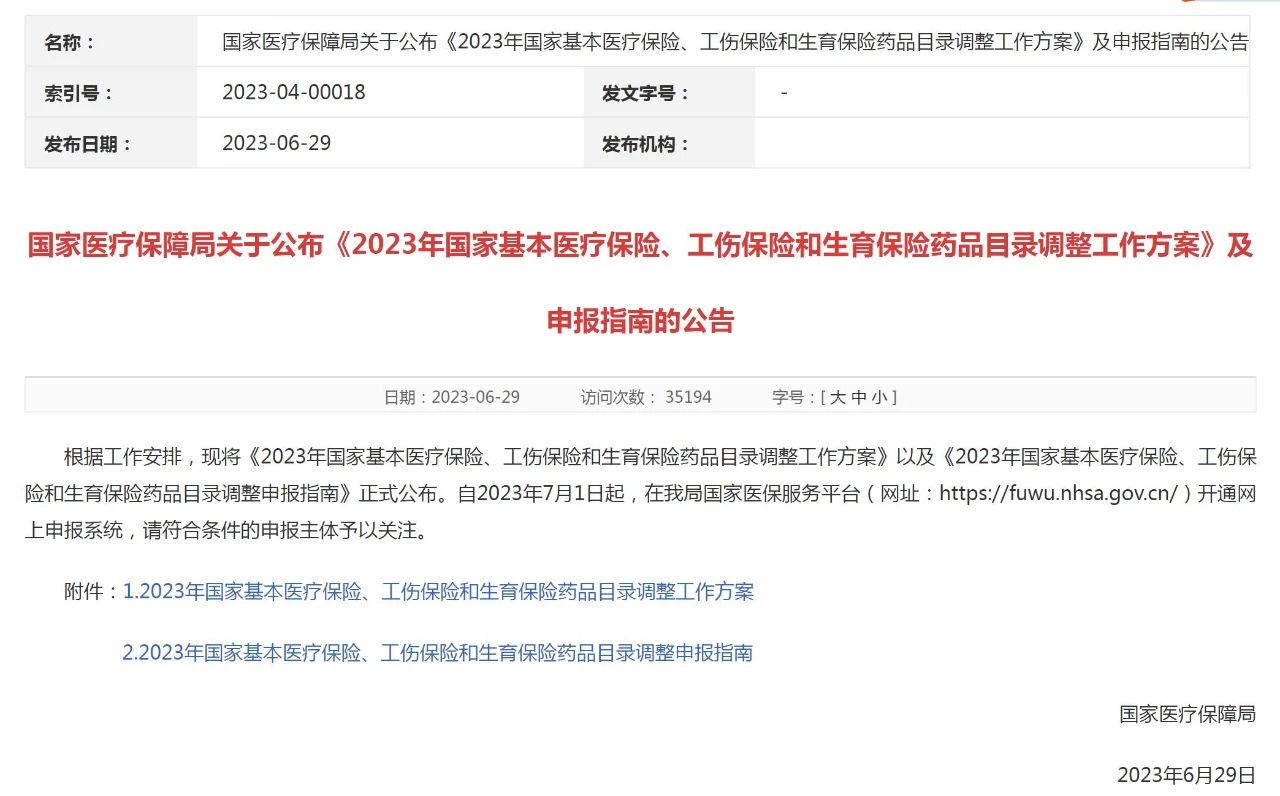Click the 索引号 label cell
The width and height of the screenshot is (1280, 796).
click(111, 93)
